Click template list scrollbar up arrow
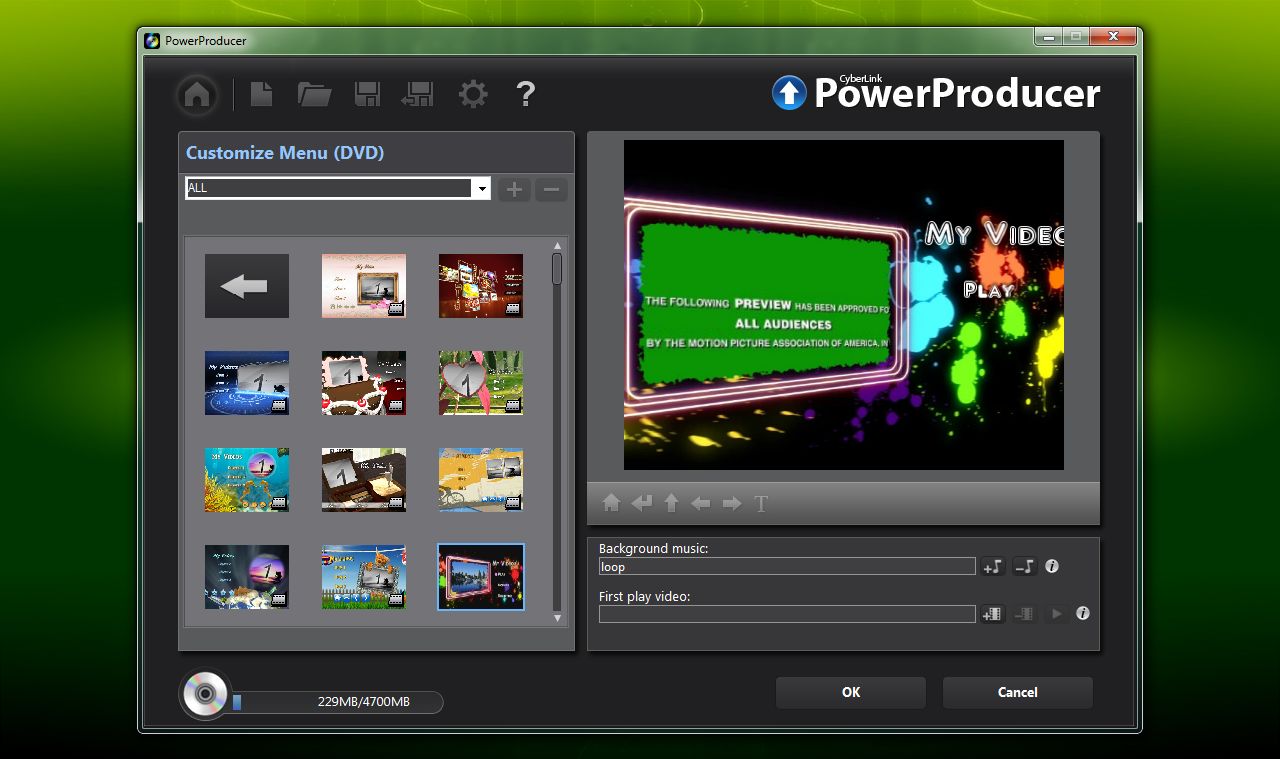 [558, 246]
